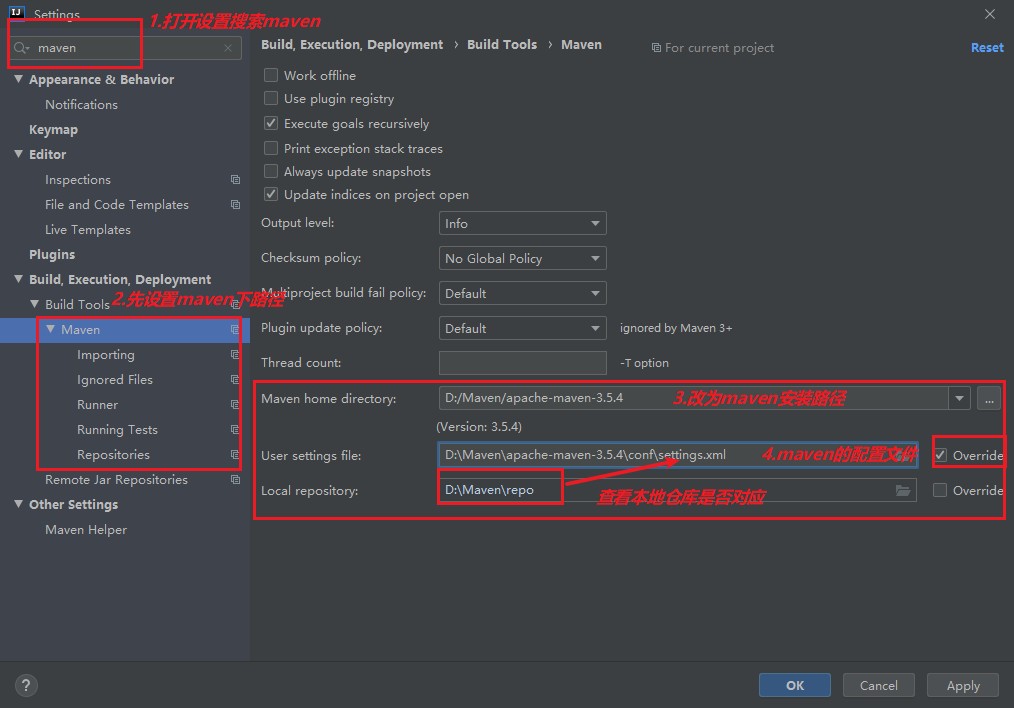Screen dimensions: 1014x708
Task: Open Maven home directory dropdown arrow
Action: tap(959, 398)
